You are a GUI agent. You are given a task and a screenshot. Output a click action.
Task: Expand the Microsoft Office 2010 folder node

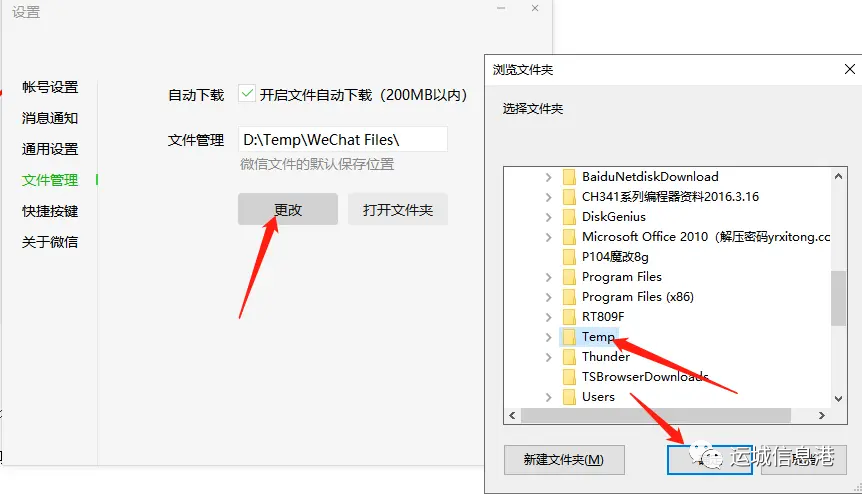[x=548, y=237]
